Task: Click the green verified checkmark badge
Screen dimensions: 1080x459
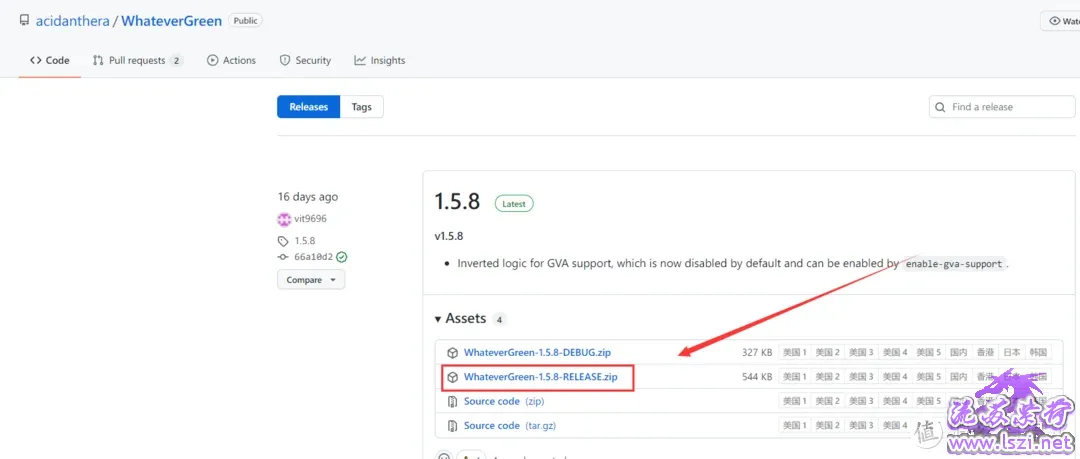Action: pos(342,257)
